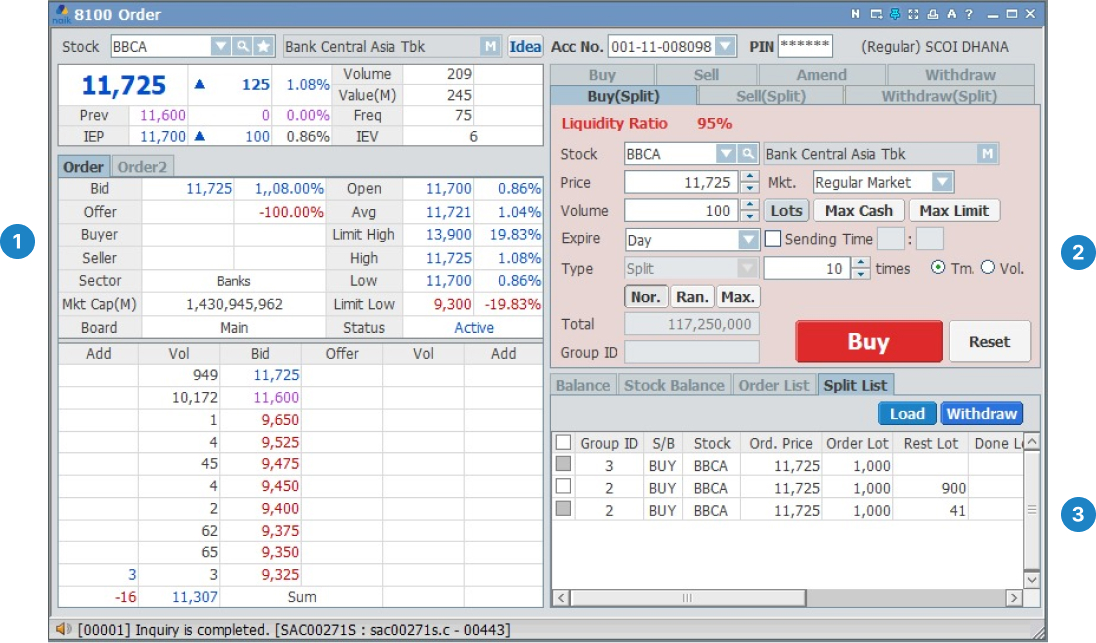Open help via the question mark icon
1096x643 pixels.
click(x=969, y=14)
